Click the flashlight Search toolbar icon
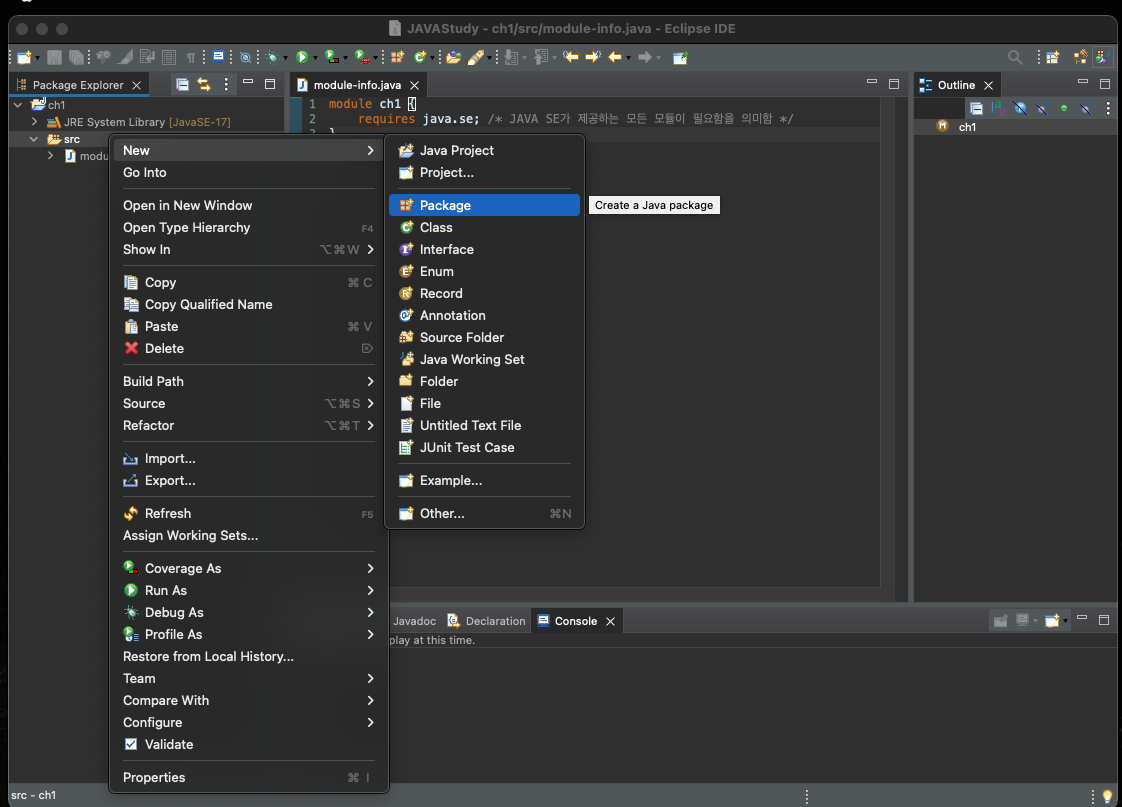Viewport: 1122px width, 807px height. 476,57
